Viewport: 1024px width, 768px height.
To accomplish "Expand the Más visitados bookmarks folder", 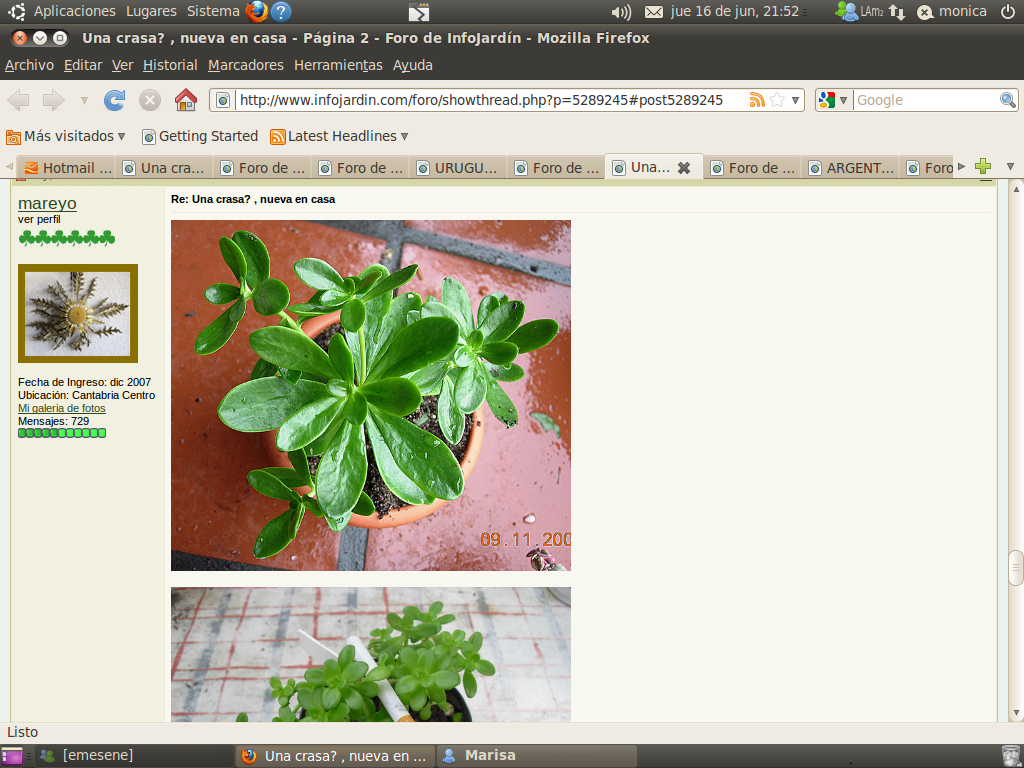I will (65, 136).
